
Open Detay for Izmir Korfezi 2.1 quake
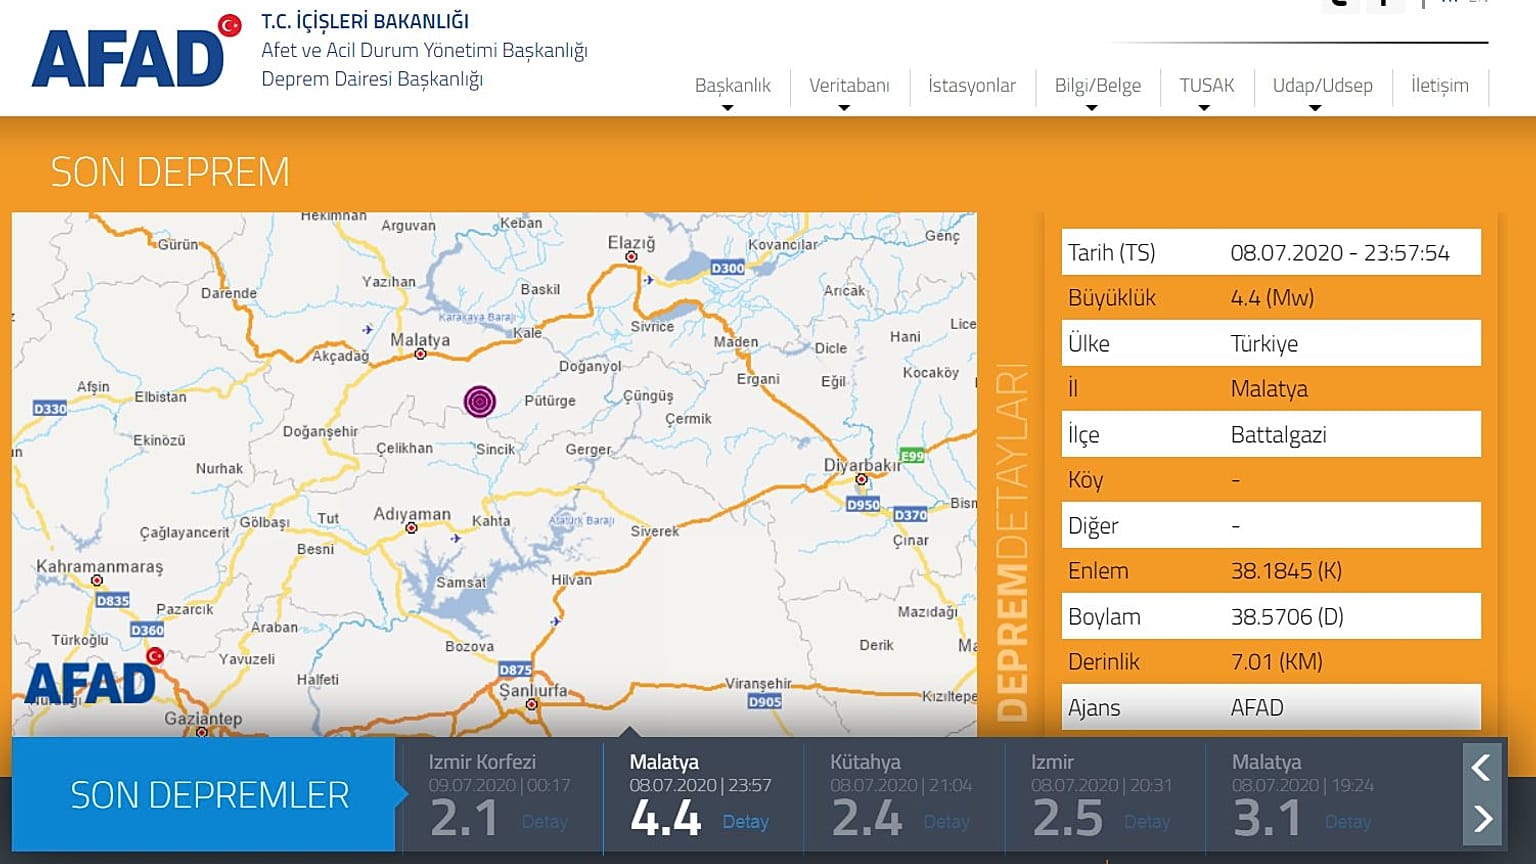(x=545, y=822)
